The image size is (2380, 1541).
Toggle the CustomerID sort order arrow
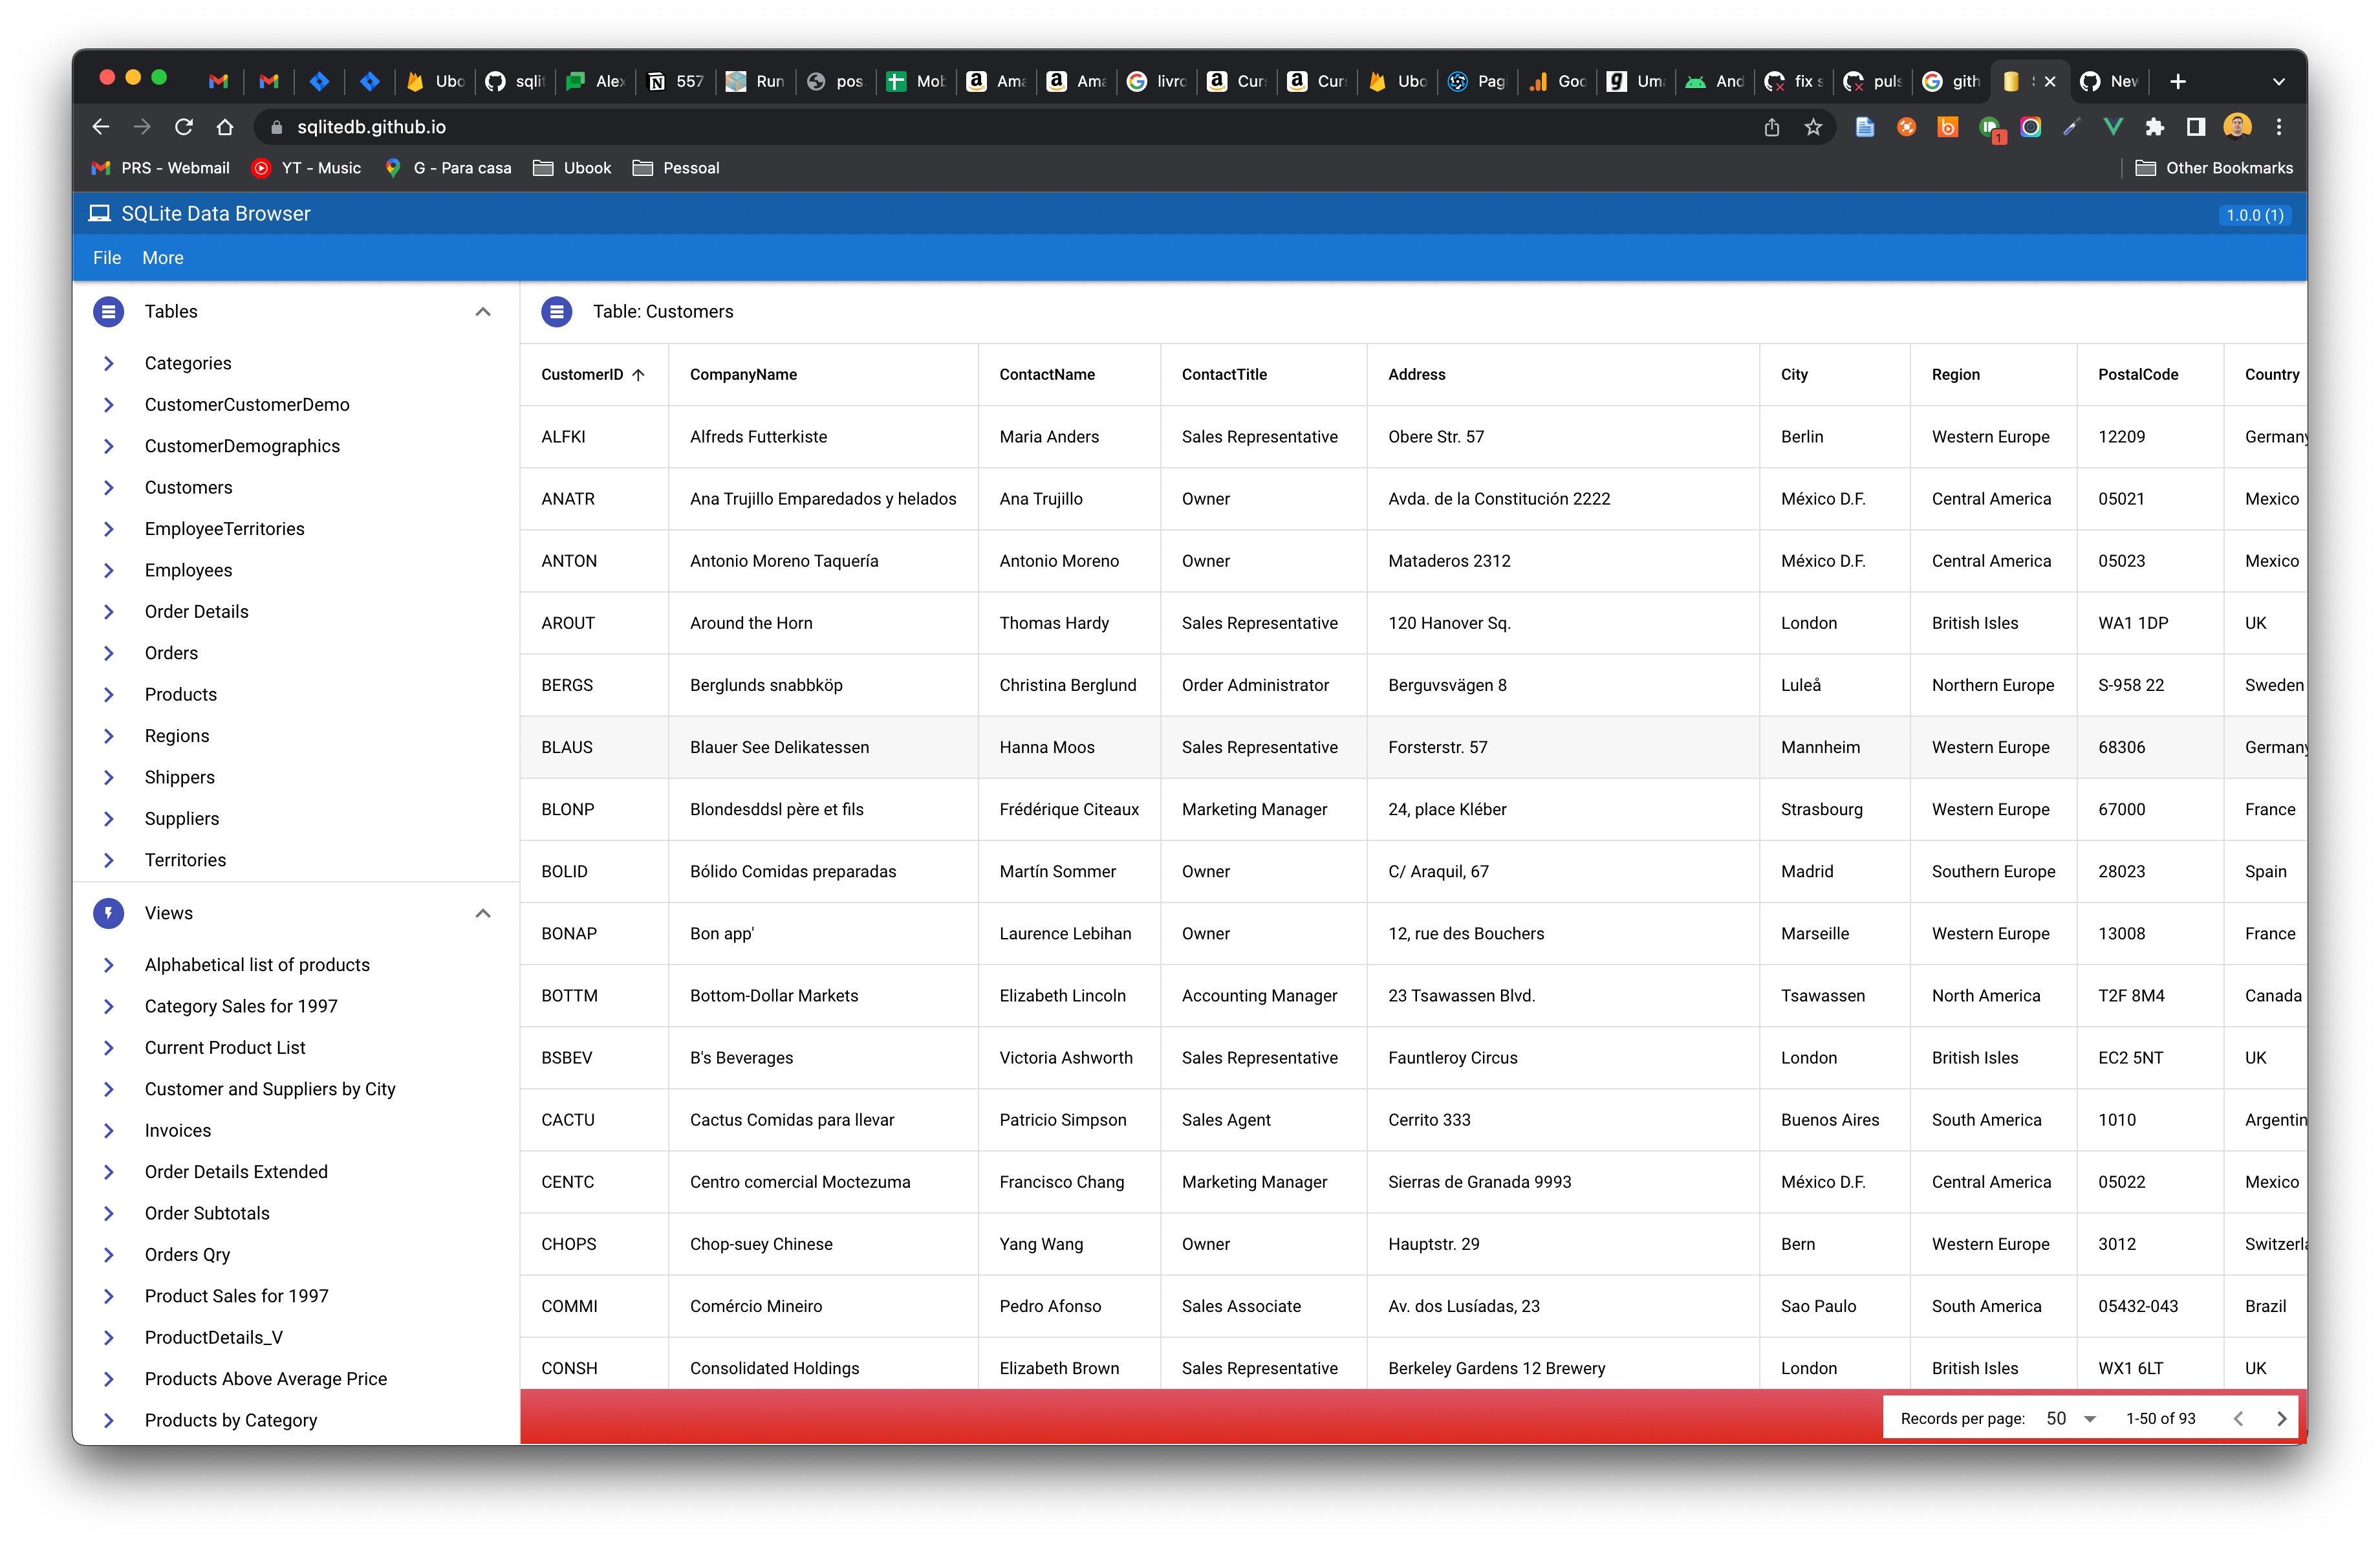click(x=637, y=374)
